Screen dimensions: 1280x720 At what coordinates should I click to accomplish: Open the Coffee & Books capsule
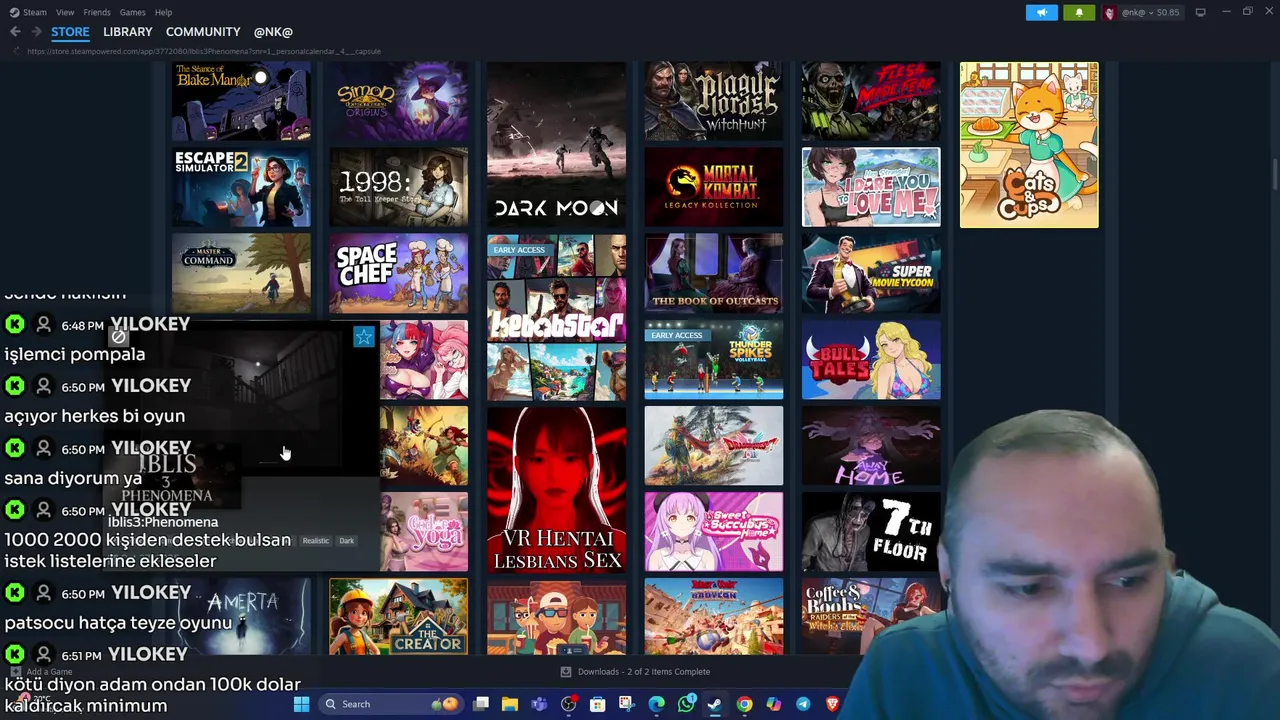pyautogui.click(x=871, y=617)
